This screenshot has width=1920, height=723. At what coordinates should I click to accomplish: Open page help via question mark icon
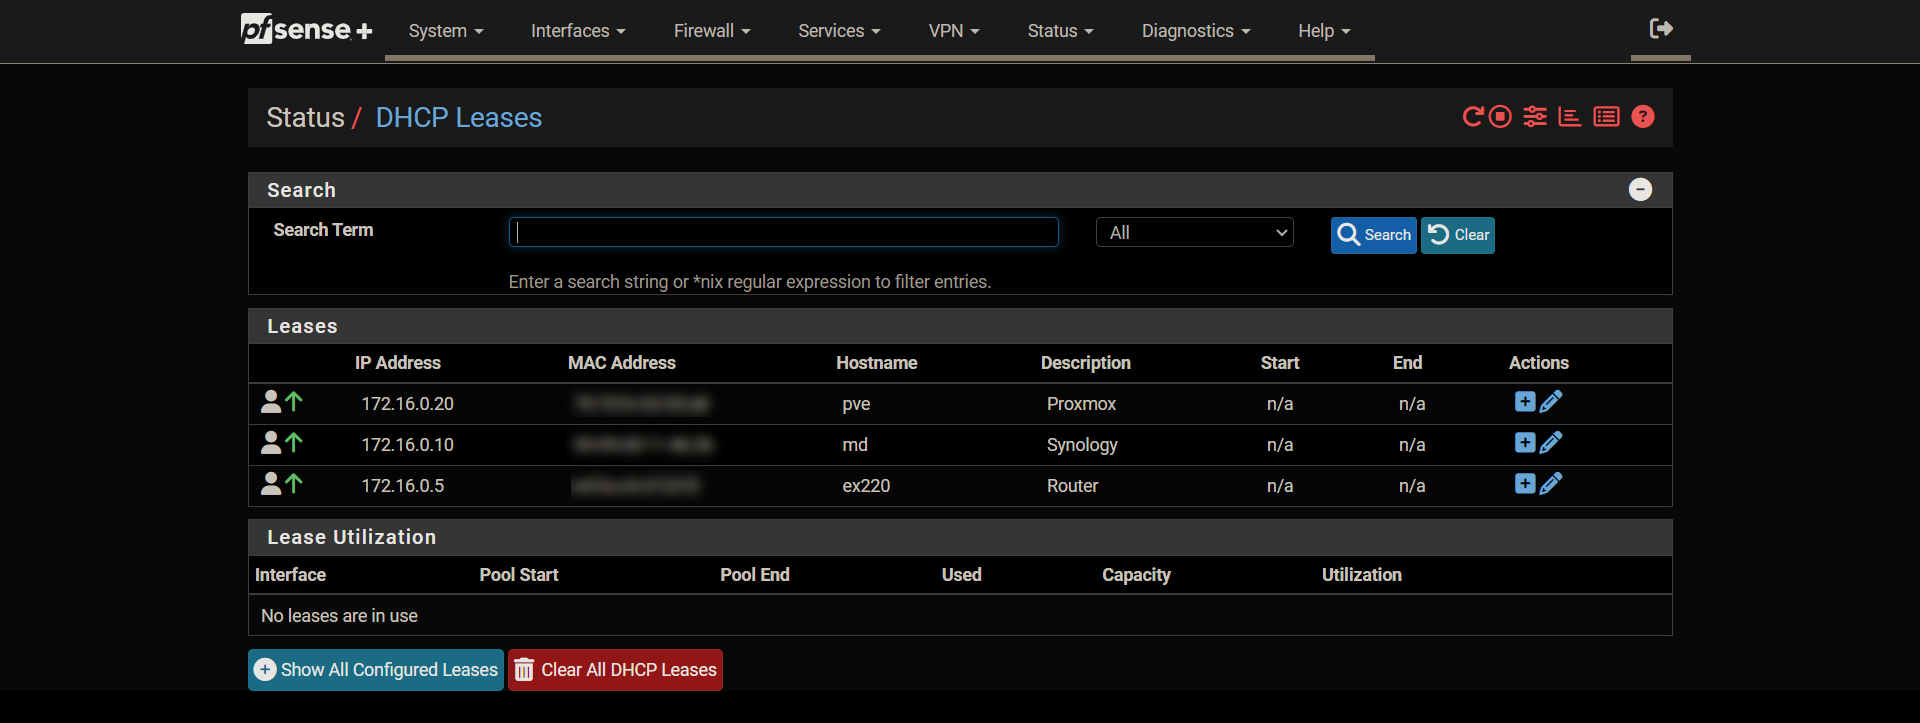(1642, 117)
